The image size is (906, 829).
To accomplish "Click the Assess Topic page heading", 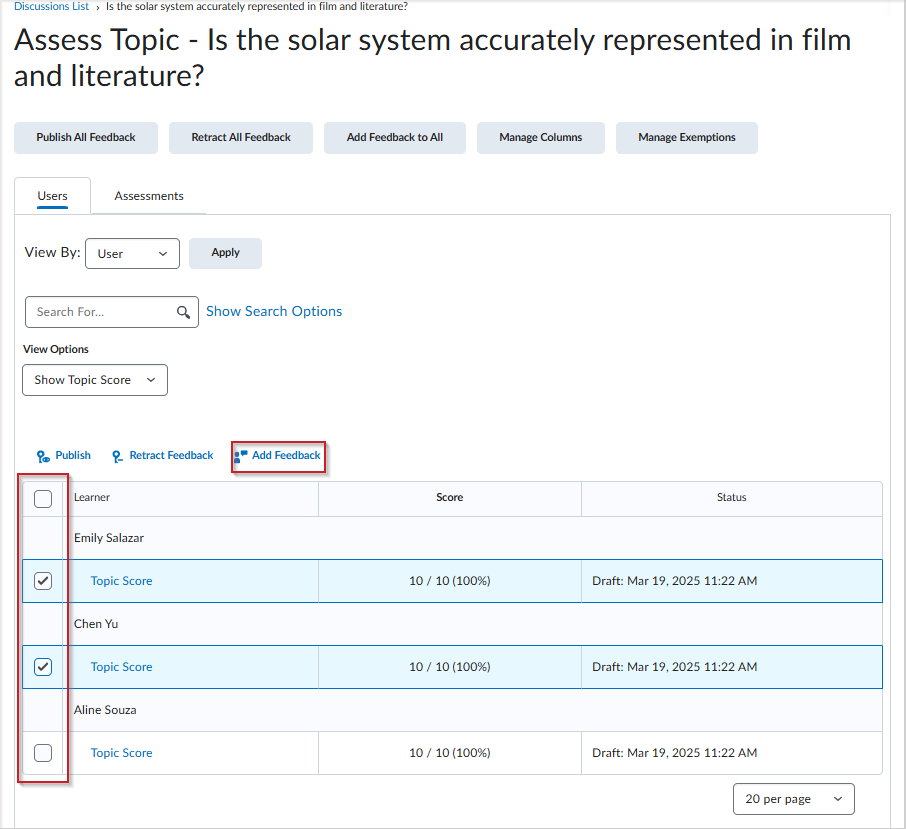I will tap(432, 58).
